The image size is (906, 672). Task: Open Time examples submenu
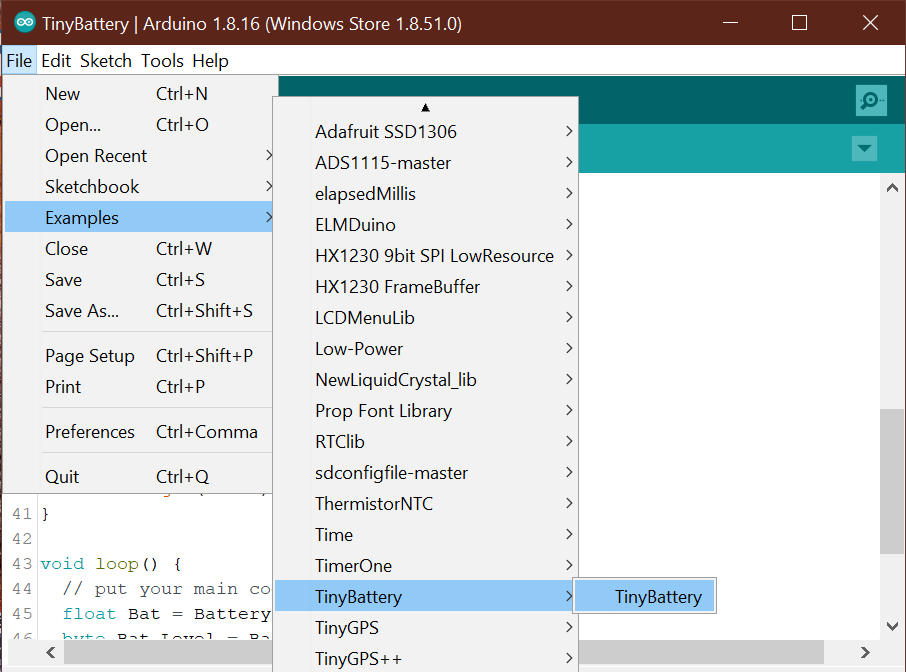click(426, 535)
